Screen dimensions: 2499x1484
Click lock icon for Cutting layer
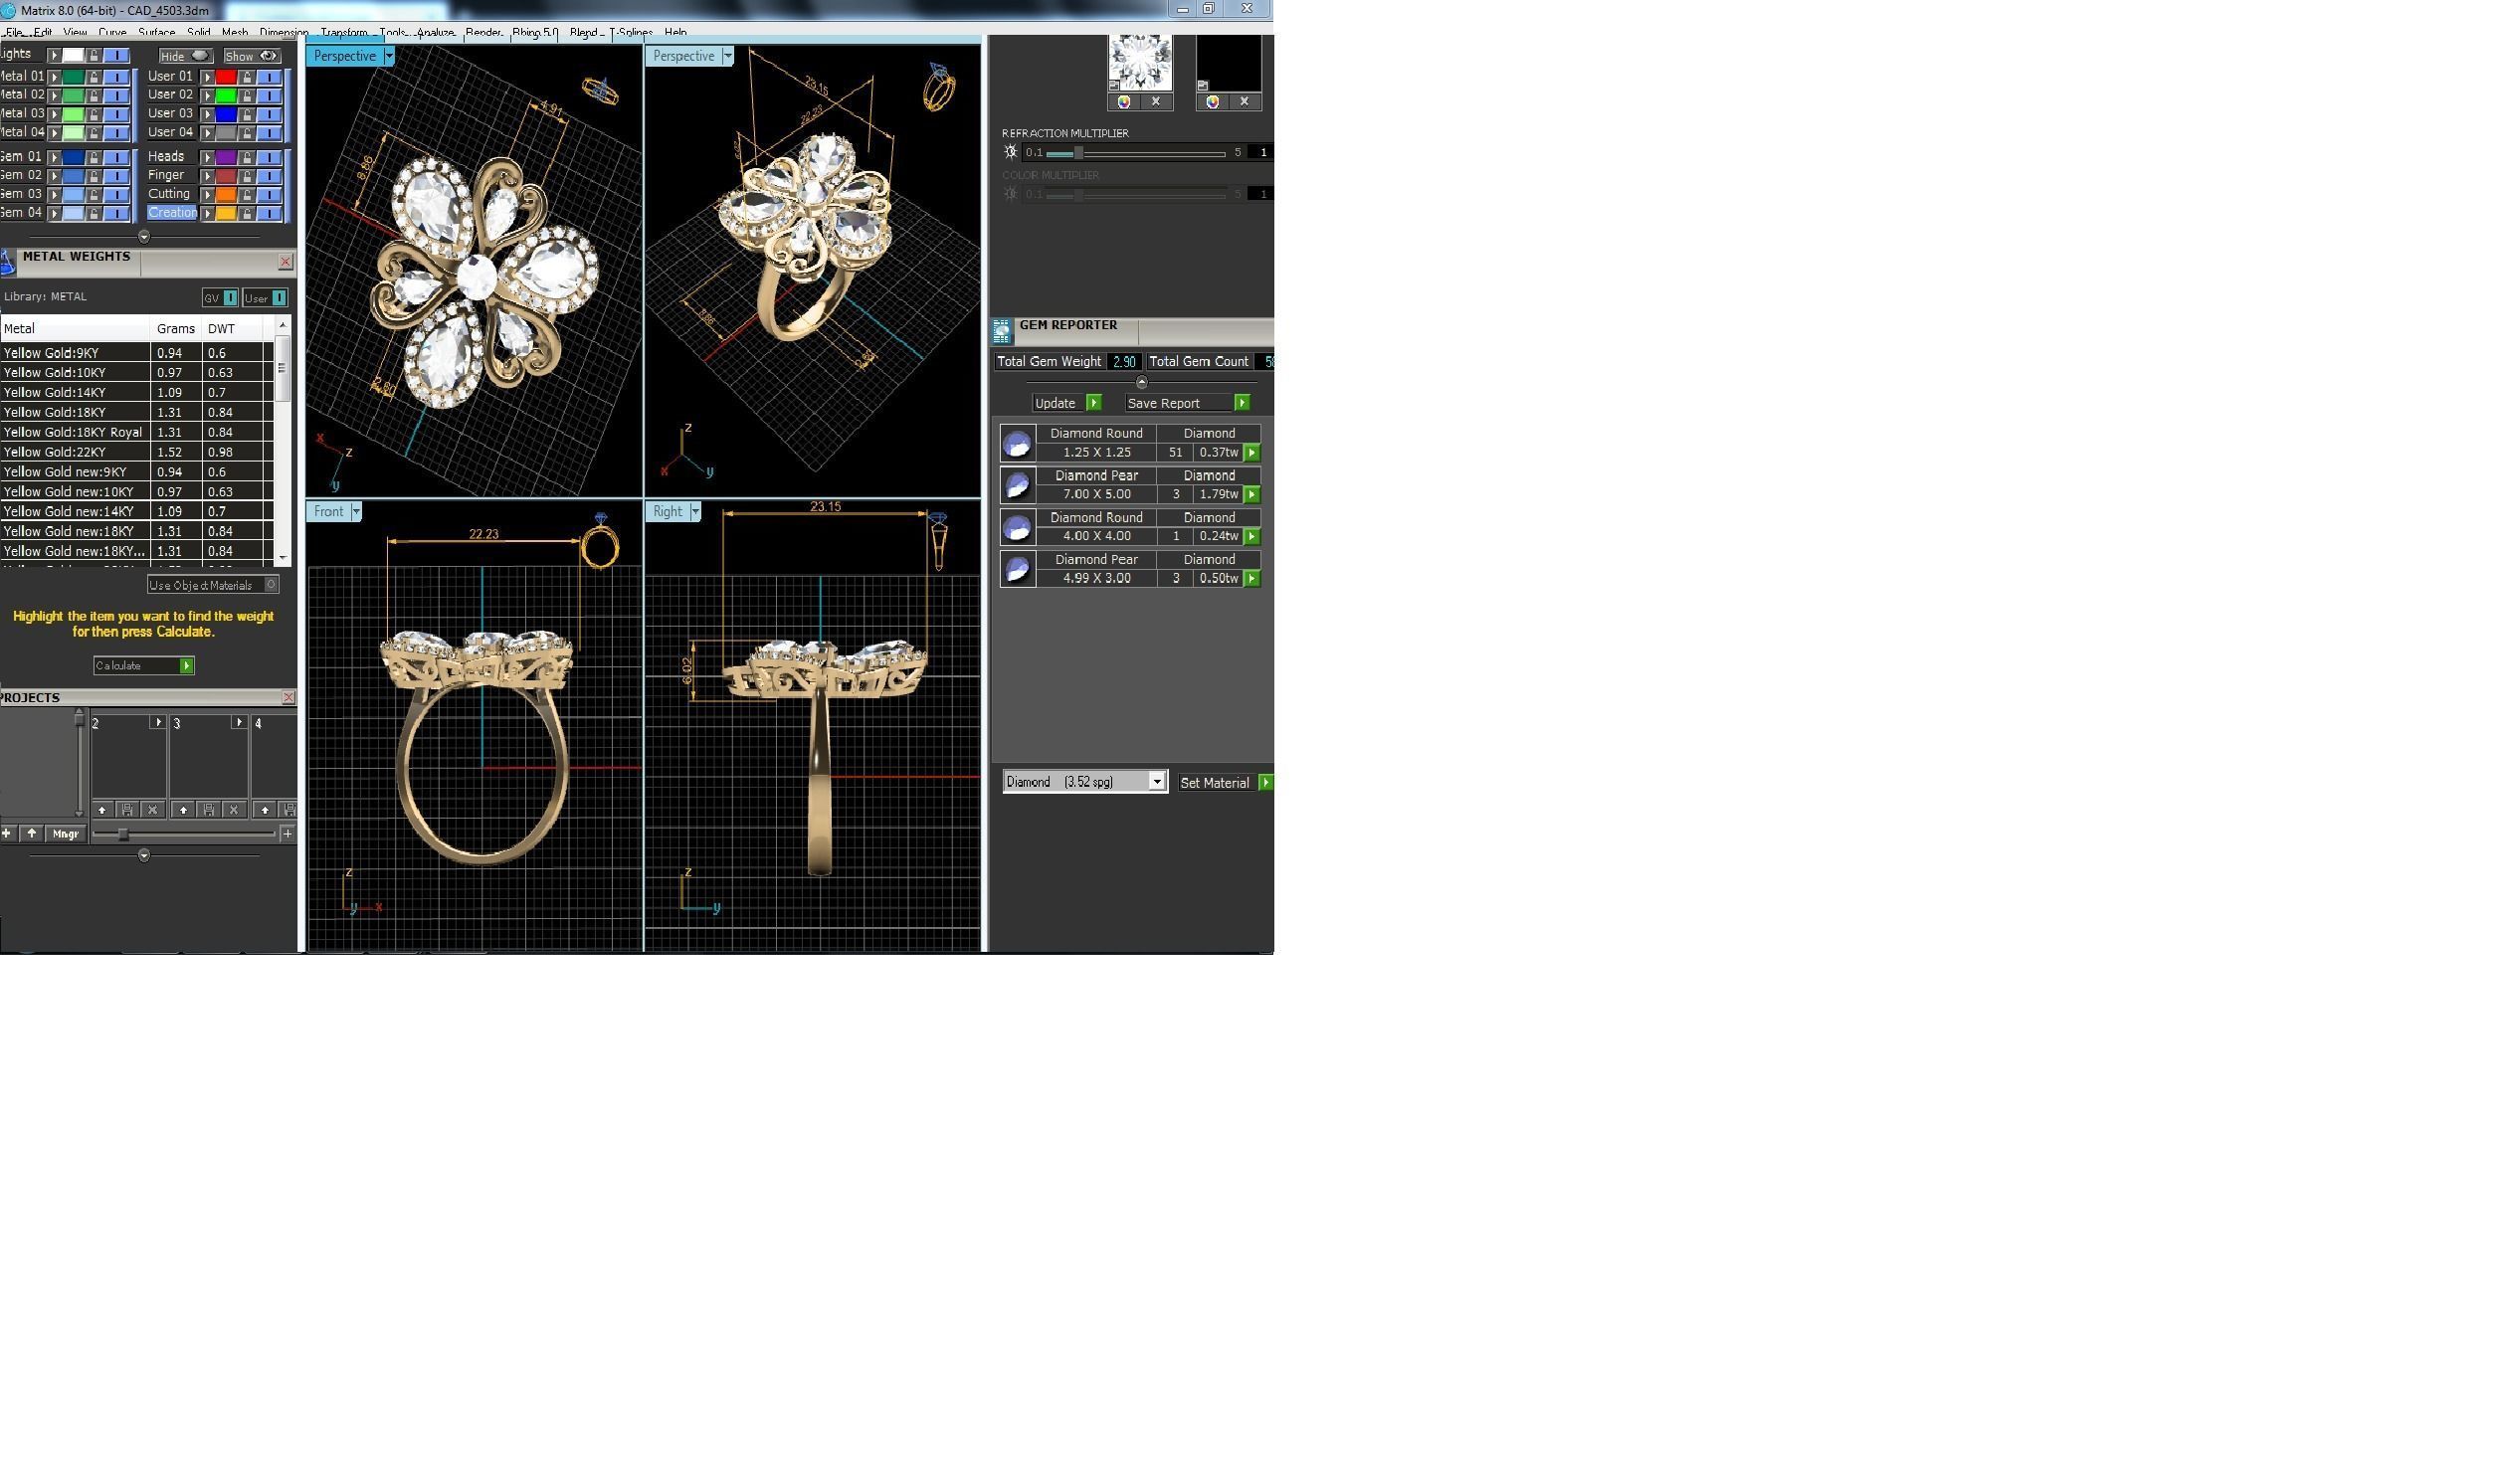pyautogui.click(x=246, y=195)
